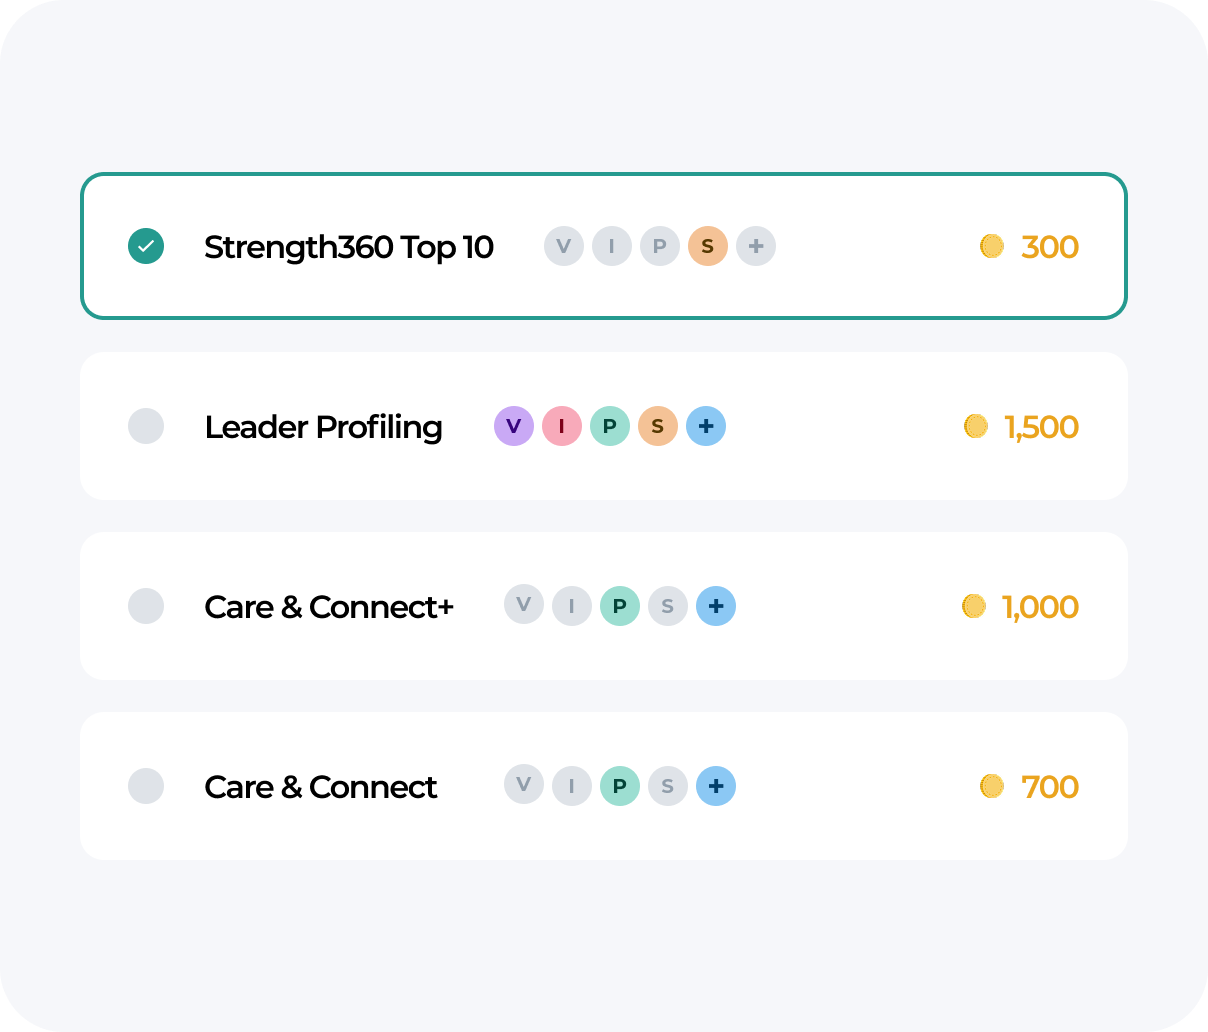Choose the Care & Connect+ radio button
The image size is (1208, 1032).
point(146,606)
